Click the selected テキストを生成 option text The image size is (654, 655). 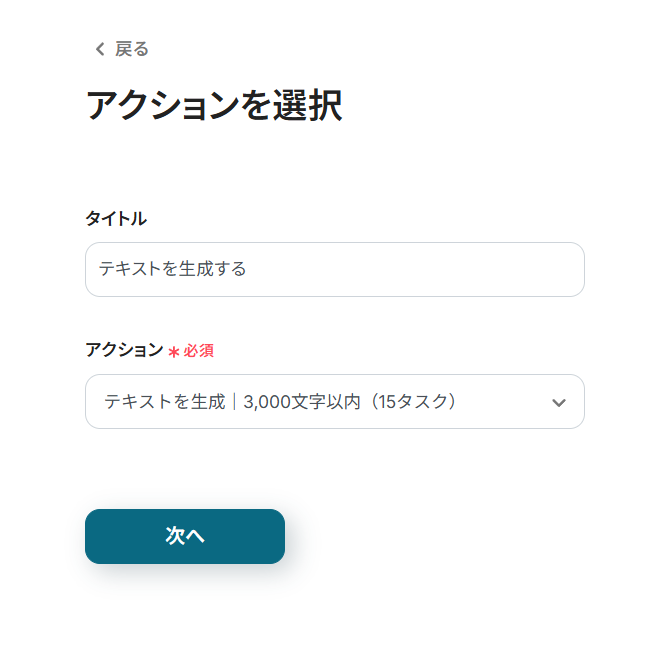pyautogui.click(x=164, y=402)
